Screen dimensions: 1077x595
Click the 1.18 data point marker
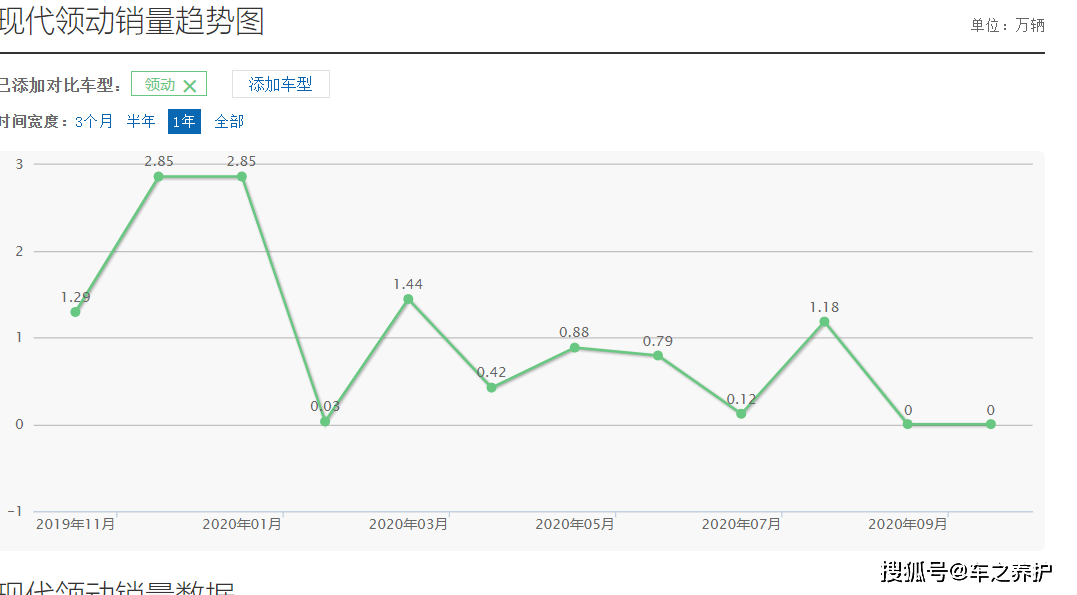click(824, 322)
